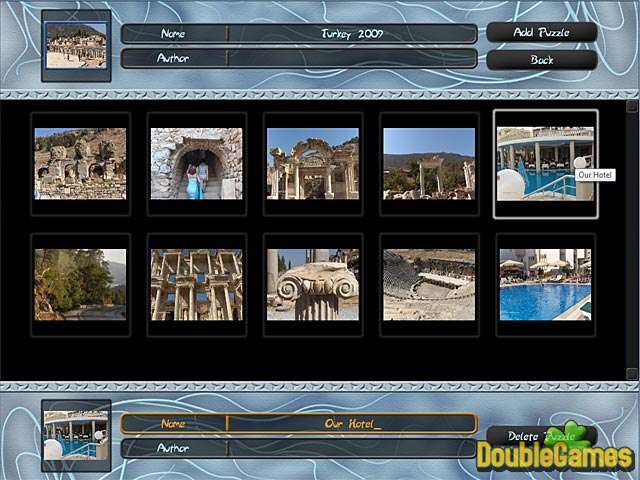This screenshot has width=640, height=480.
Task: Click the Add Puzzle button
Action: click(x=541, y=32)
